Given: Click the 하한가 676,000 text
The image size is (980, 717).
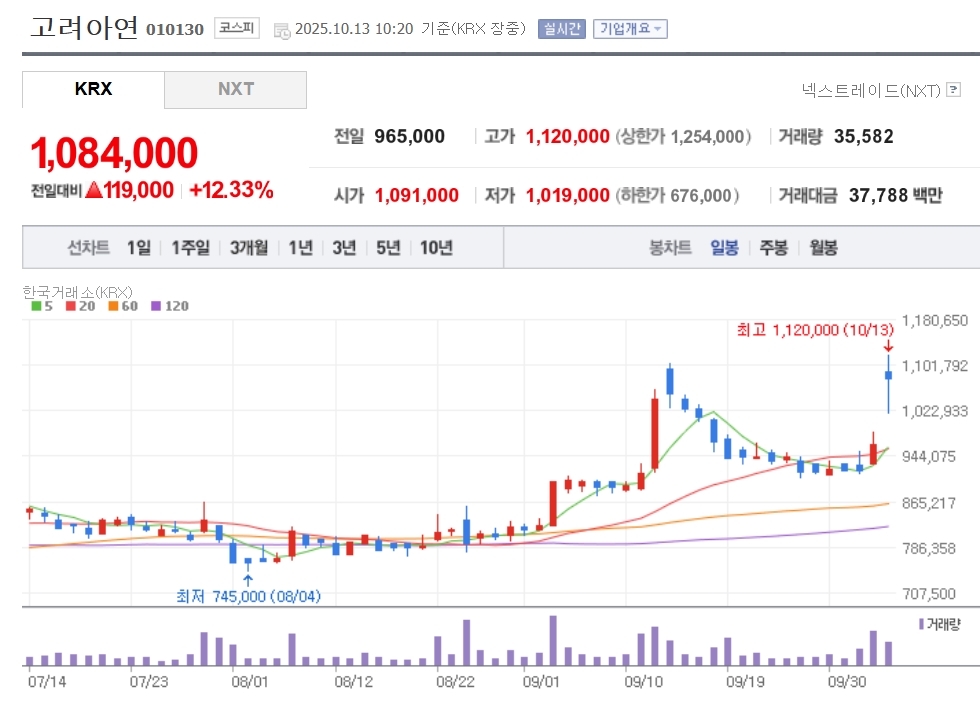Looking at the screenshot, I should 678,196.
